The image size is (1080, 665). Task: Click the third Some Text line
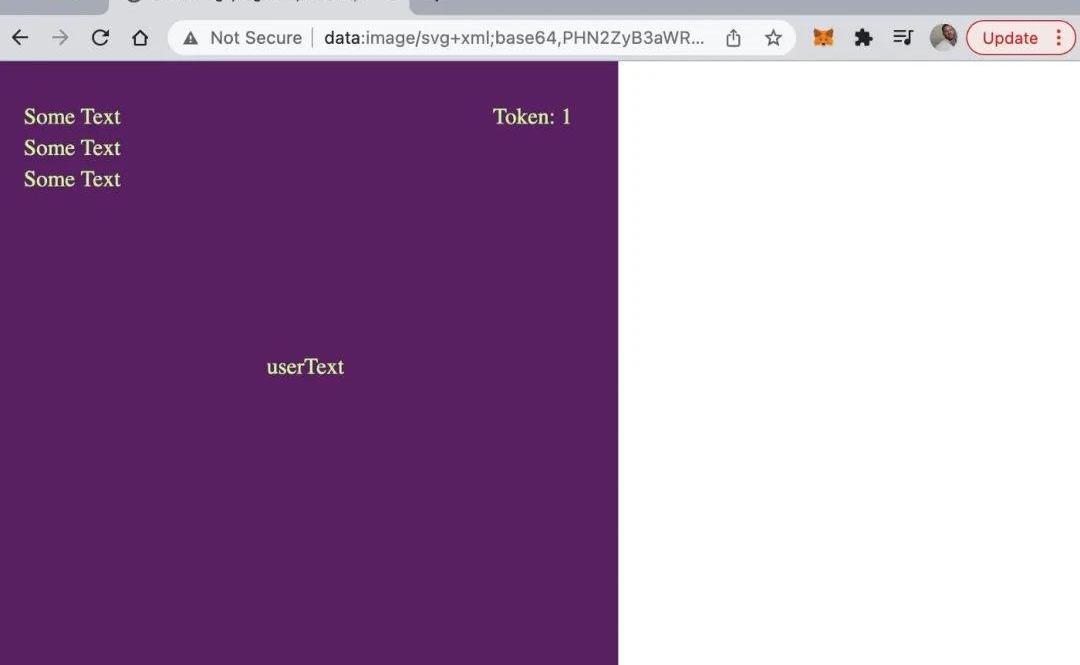click(x=72, y=179)
